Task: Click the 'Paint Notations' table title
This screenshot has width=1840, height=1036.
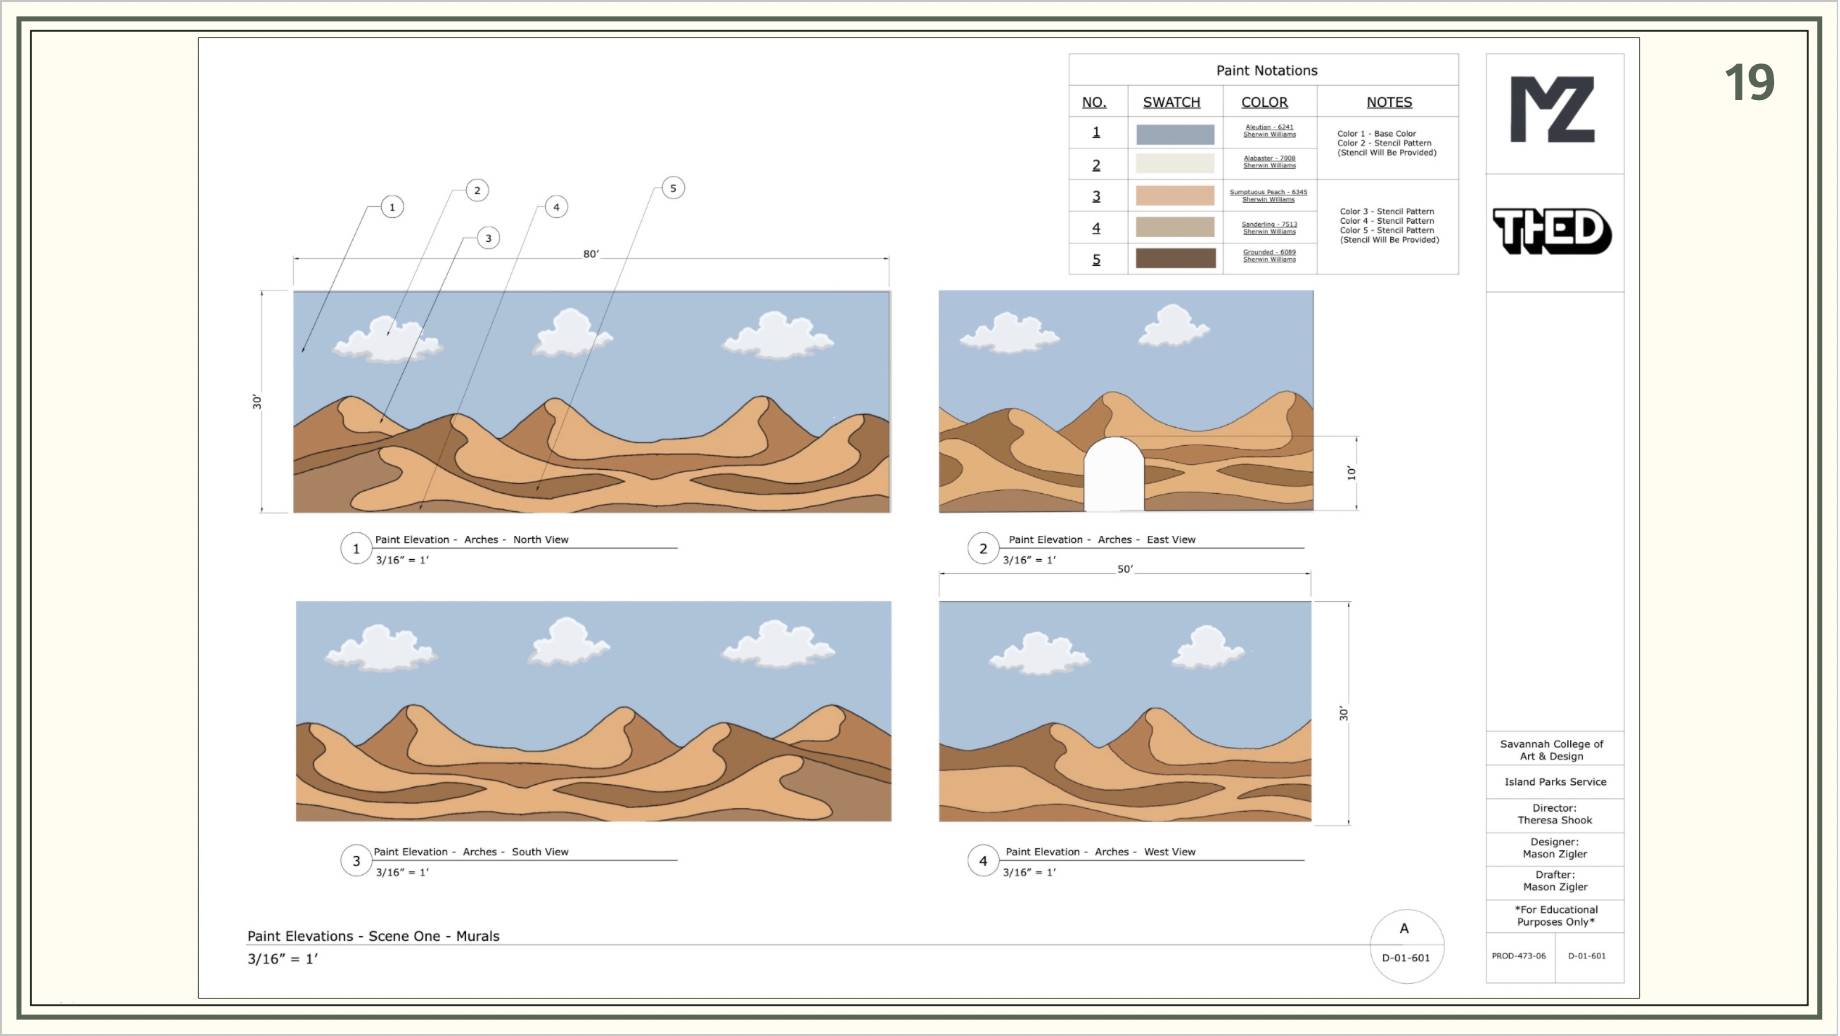Action: (x=1266, y=70)
